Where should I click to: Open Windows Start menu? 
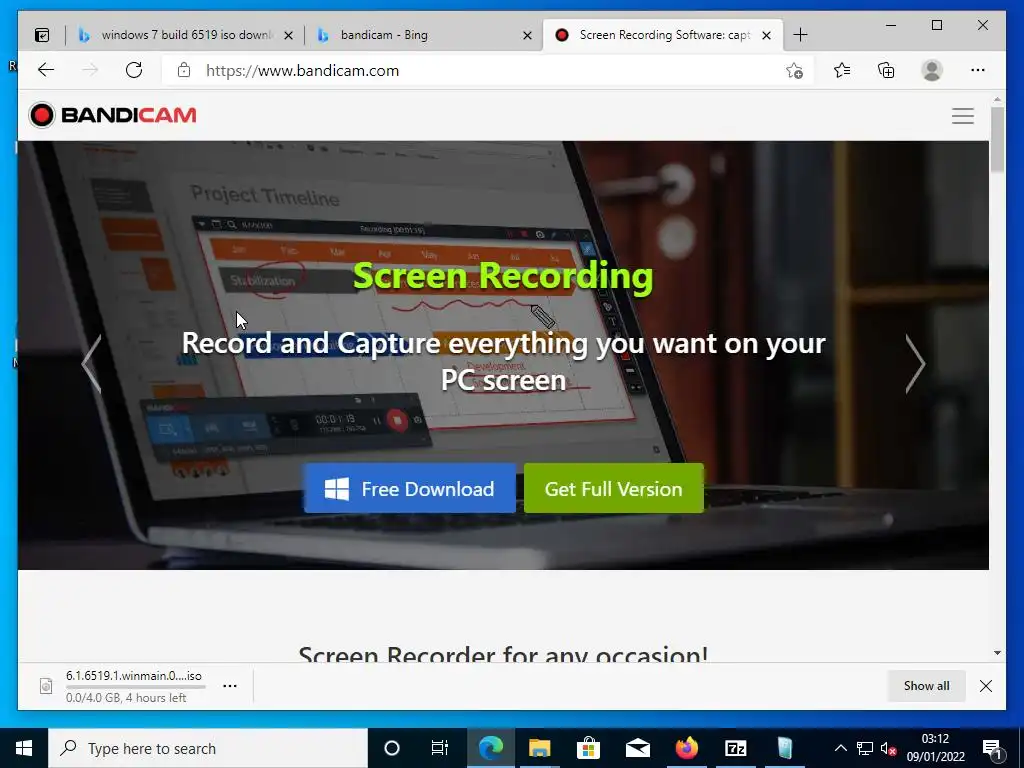[24, 748]
